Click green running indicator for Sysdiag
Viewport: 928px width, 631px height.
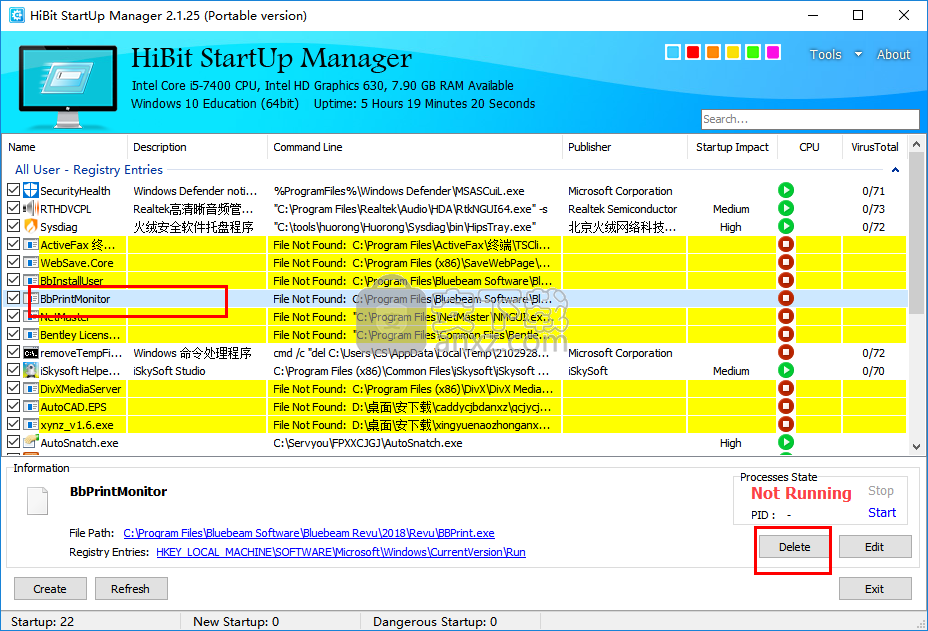[786, 226]
